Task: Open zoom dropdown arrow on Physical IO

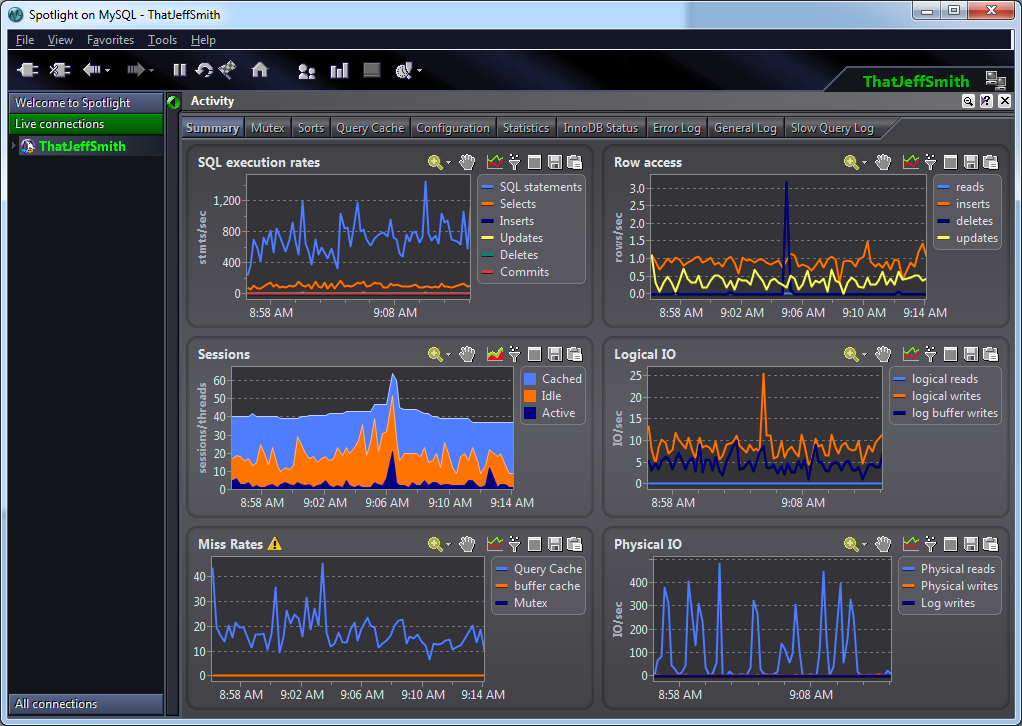Action: 864,544
